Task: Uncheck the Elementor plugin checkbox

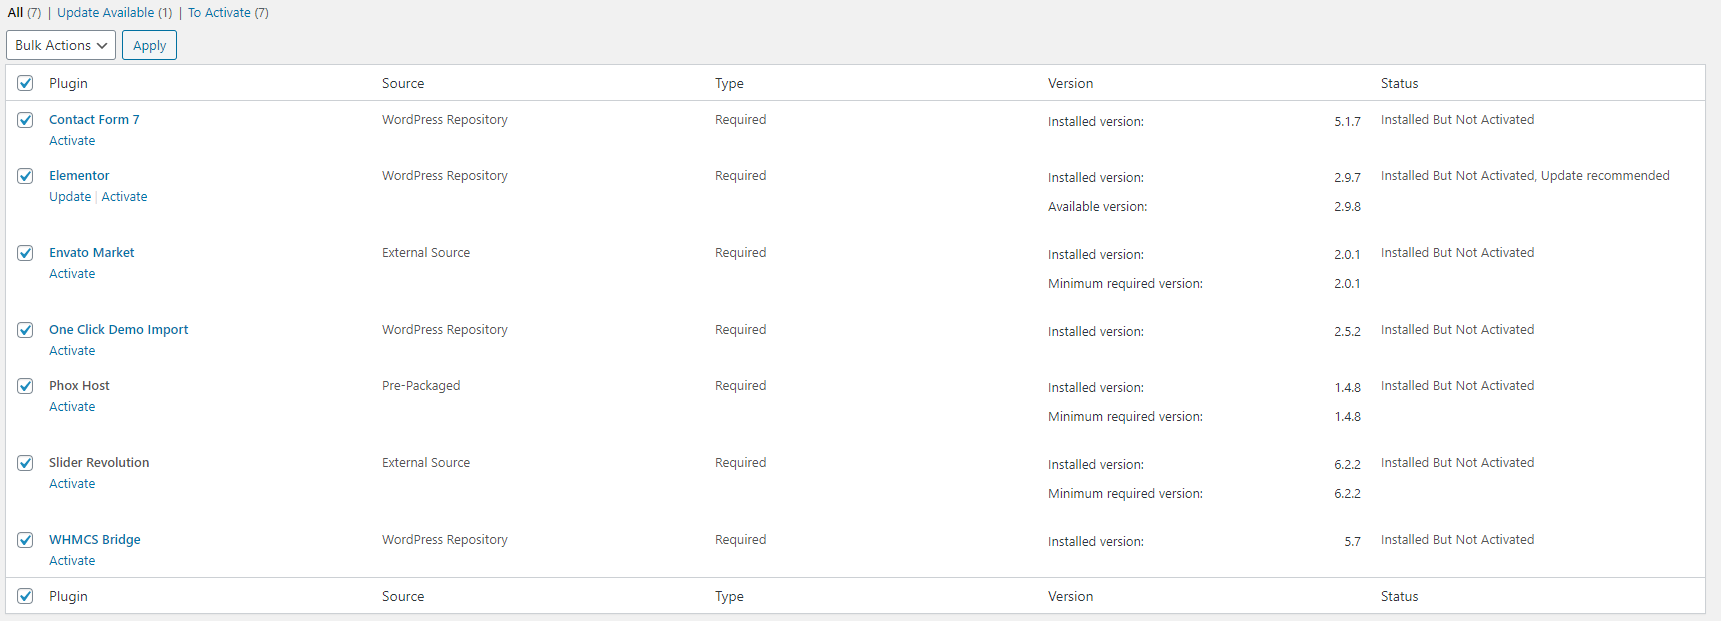Action: pos(25,175)
